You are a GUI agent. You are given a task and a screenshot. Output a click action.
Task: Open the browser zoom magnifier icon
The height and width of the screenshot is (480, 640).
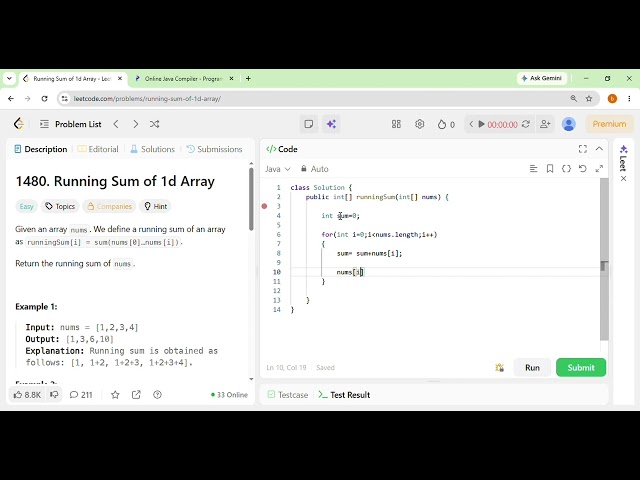point(573,99)
